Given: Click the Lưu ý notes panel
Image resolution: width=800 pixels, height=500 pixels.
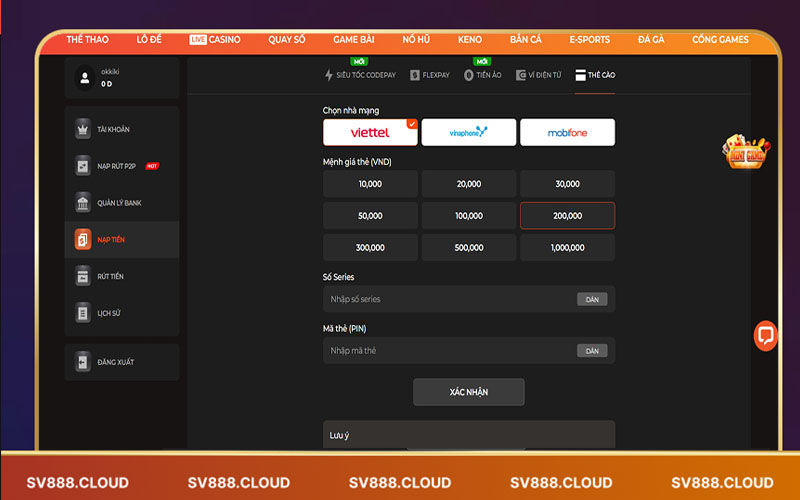Looking at the screenshot, I should point(469,435).
